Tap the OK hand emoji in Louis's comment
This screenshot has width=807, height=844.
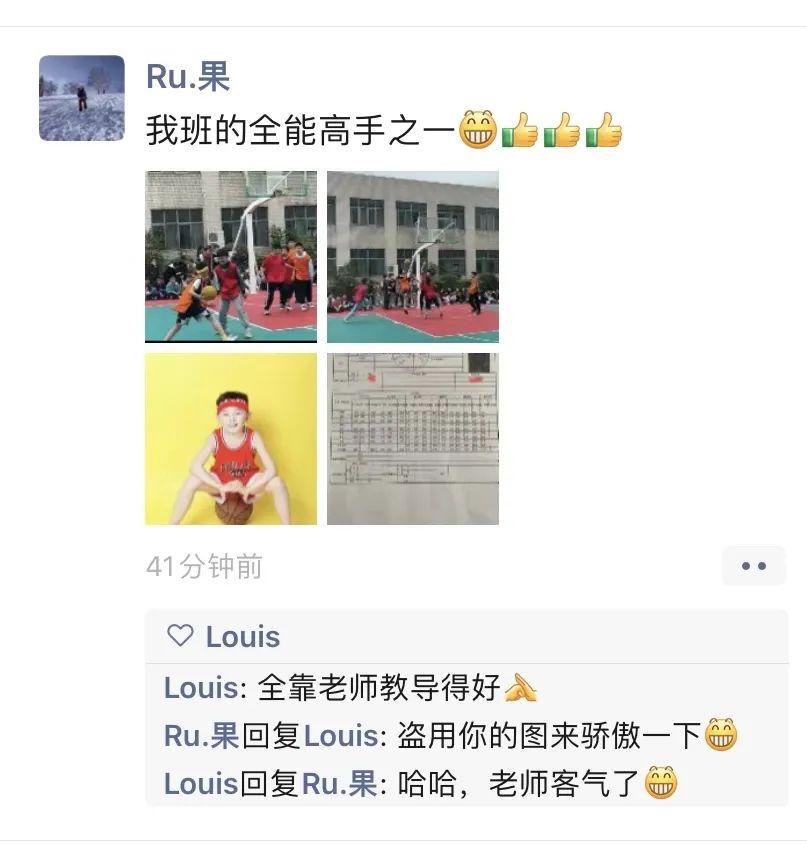(x=521, y=688)
